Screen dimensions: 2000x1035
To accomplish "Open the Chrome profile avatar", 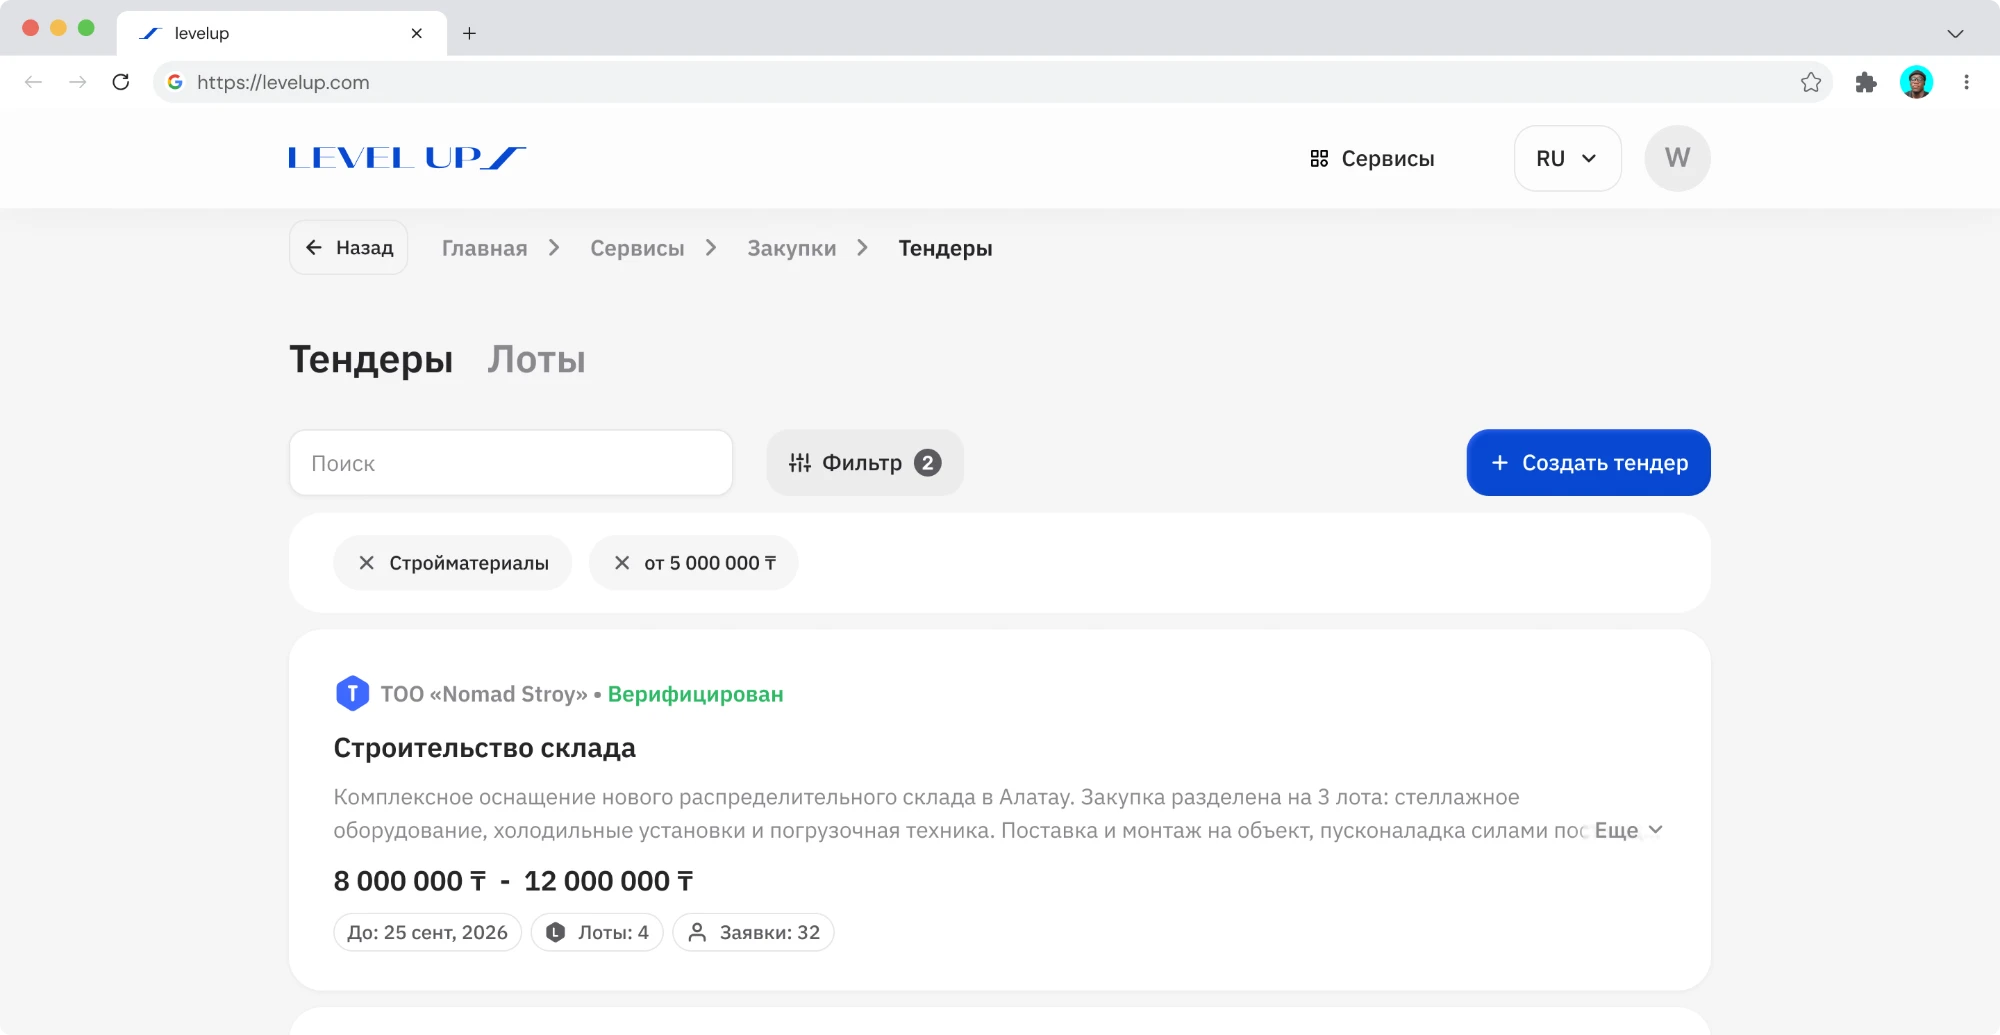I will [x=1916, y=82].
